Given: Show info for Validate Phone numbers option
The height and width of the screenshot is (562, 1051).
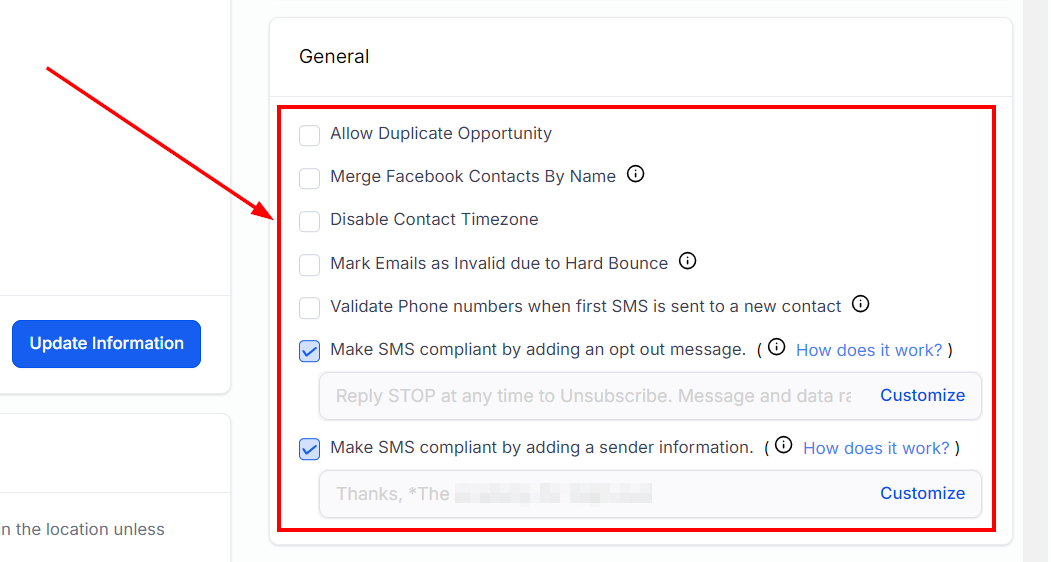Looking at the screenshot, I should (861, 304).
